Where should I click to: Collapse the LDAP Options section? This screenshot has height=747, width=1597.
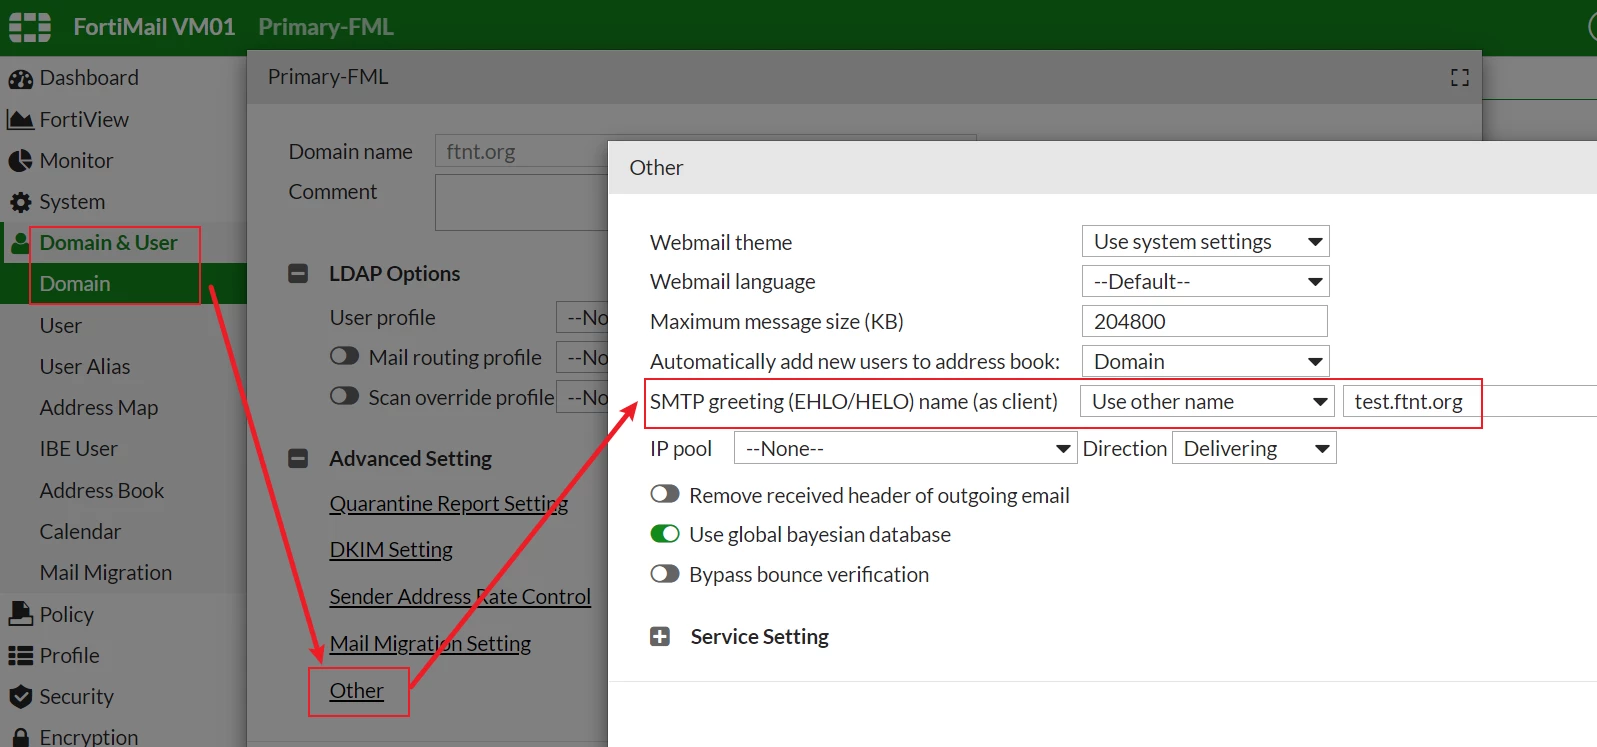coord(298,274)
